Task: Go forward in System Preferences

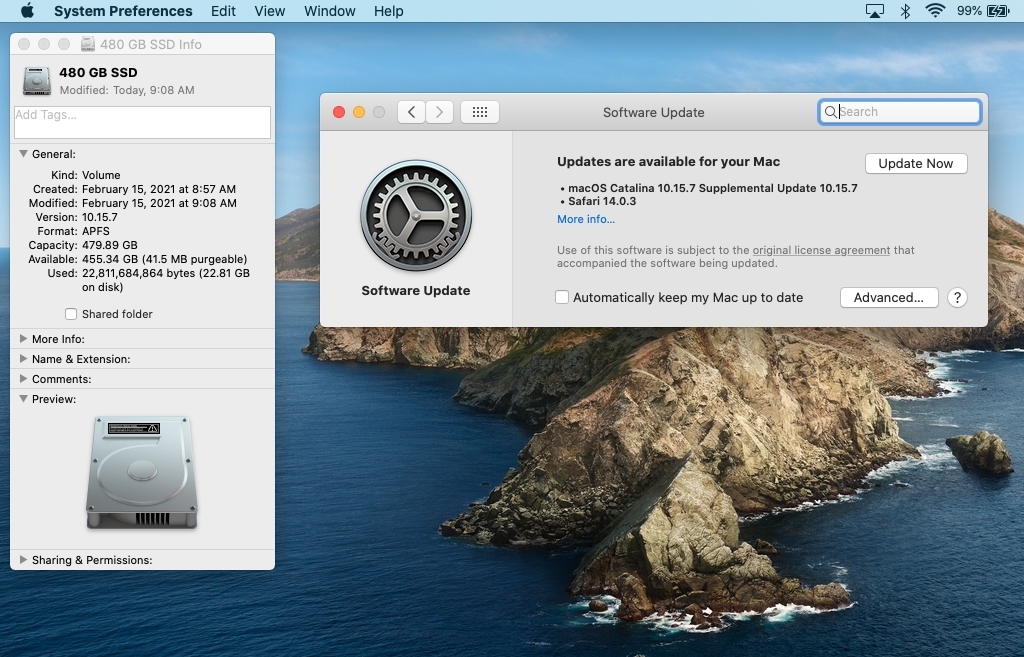Action: click(440, 112)
